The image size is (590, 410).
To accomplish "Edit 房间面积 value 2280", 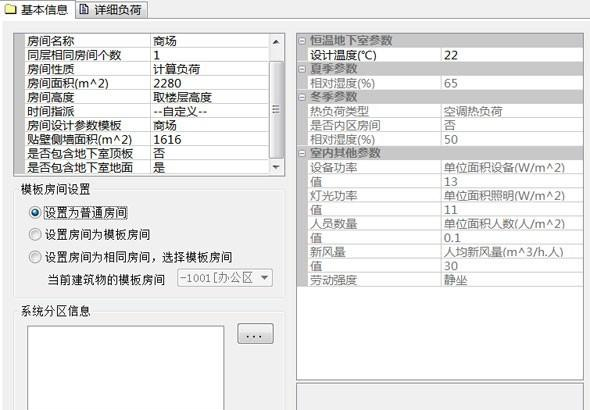I will (x=210, y=83).
